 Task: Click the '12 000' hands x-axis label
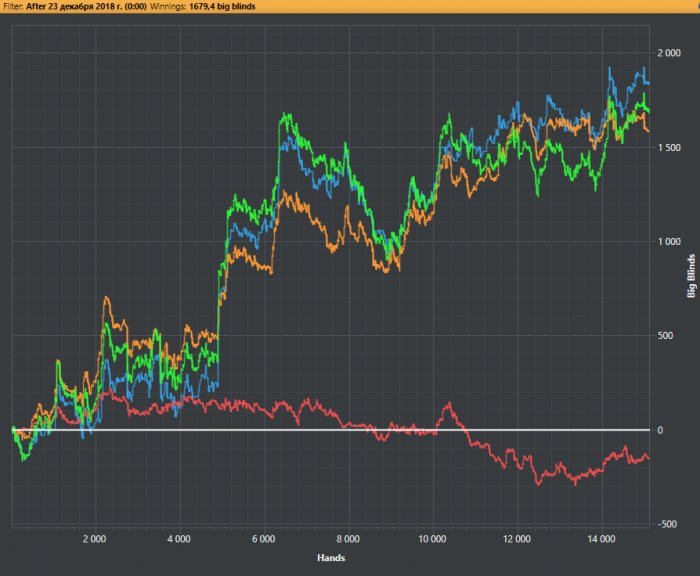click(517, 539)
